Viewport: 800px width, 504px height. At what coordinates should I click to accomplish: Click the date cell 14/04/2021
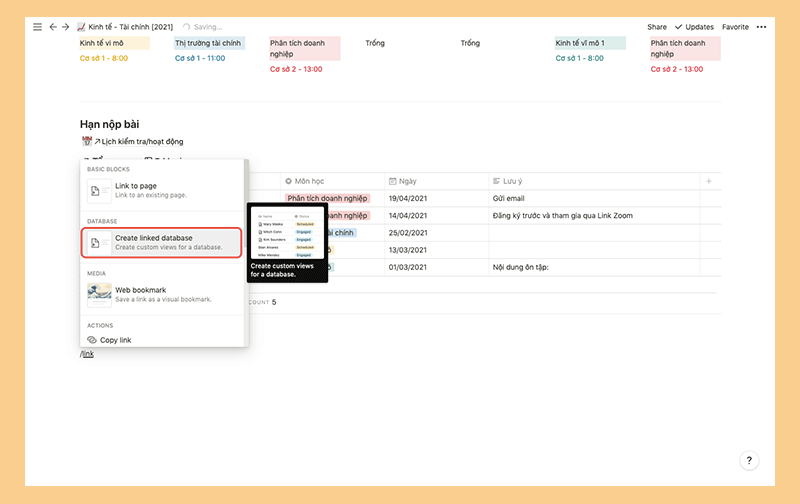pyautogui.click(x=436, y=216)
